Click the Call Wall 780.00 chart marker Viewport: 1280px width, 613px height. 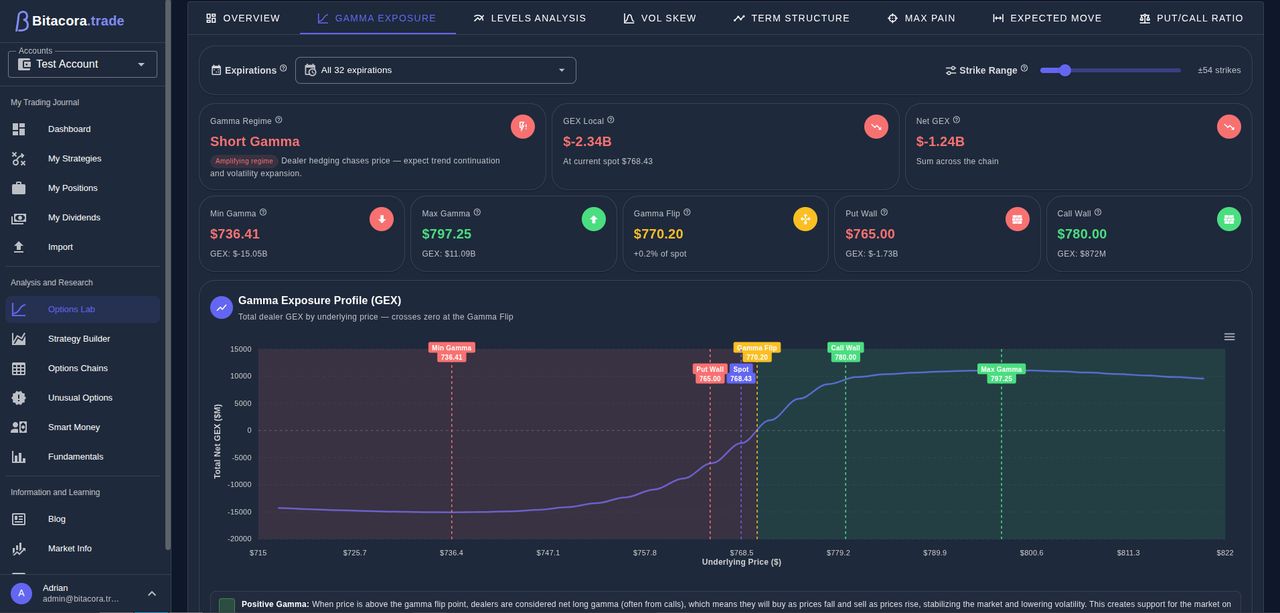(845, 352)
